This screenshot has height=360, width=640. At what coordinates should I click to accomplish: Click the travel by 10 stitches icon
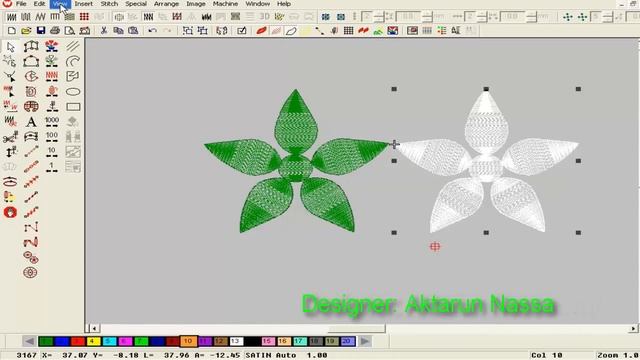[x=52, y=151]
